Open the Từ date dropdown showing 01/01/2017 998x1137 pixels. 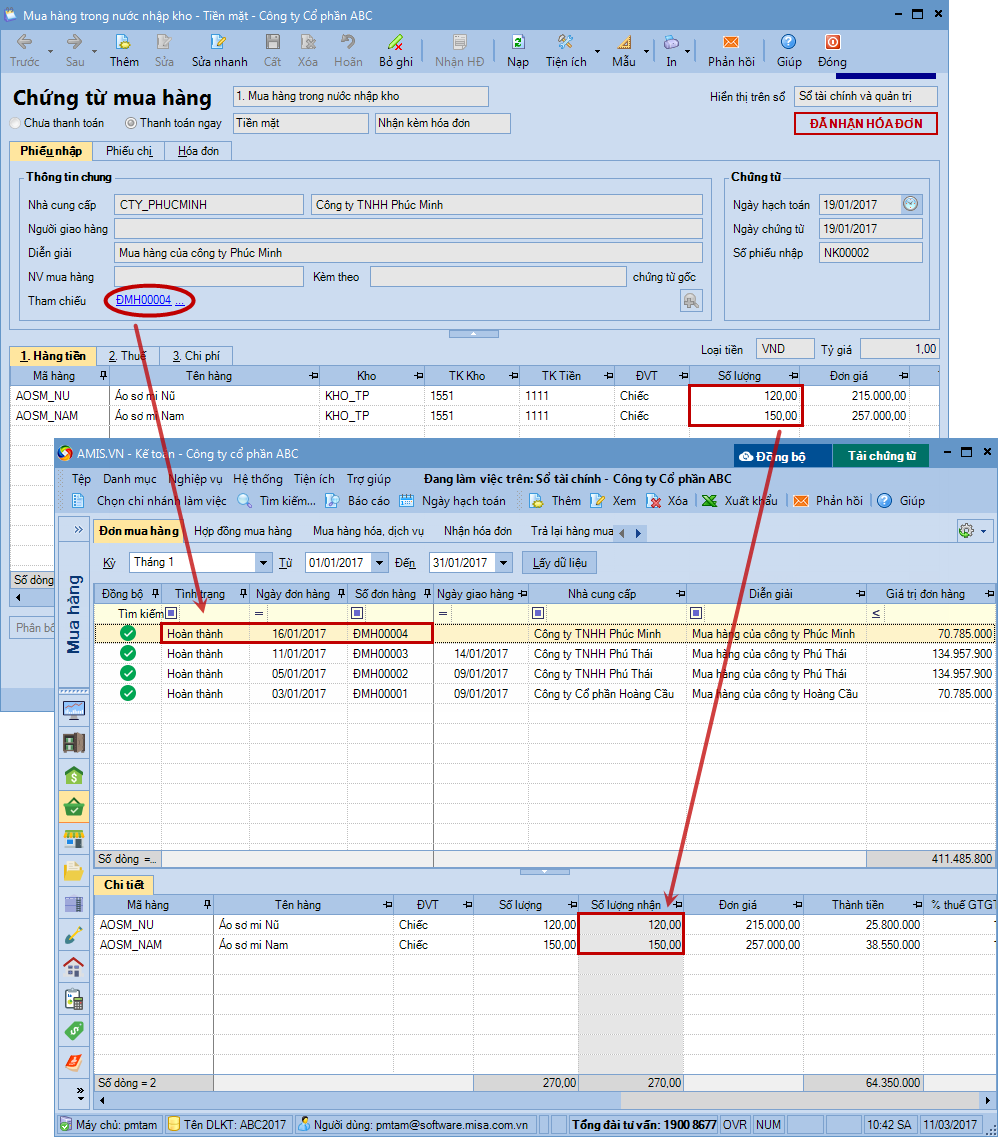[x=379, y=563]
